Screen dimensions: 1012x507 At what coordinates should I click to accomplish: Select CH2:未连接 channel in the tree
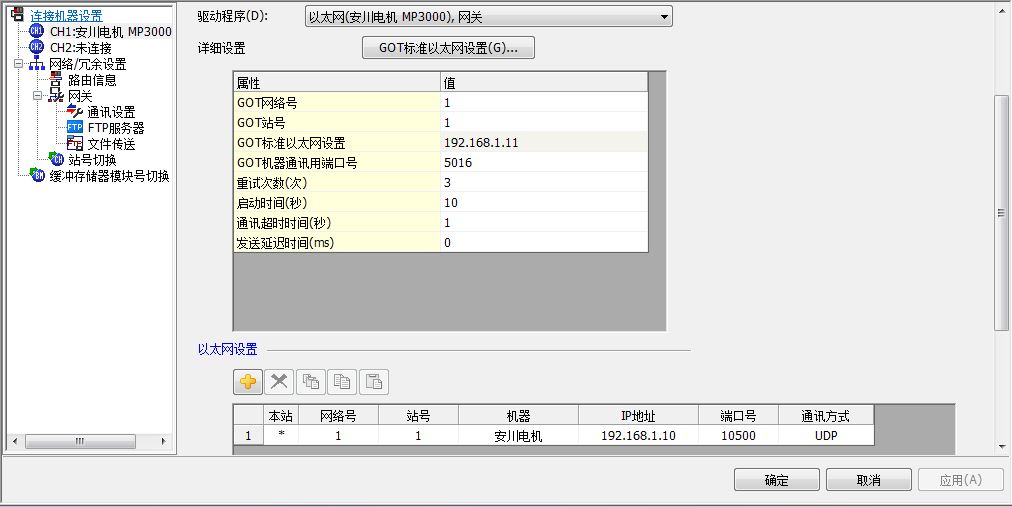pos(80,48)
